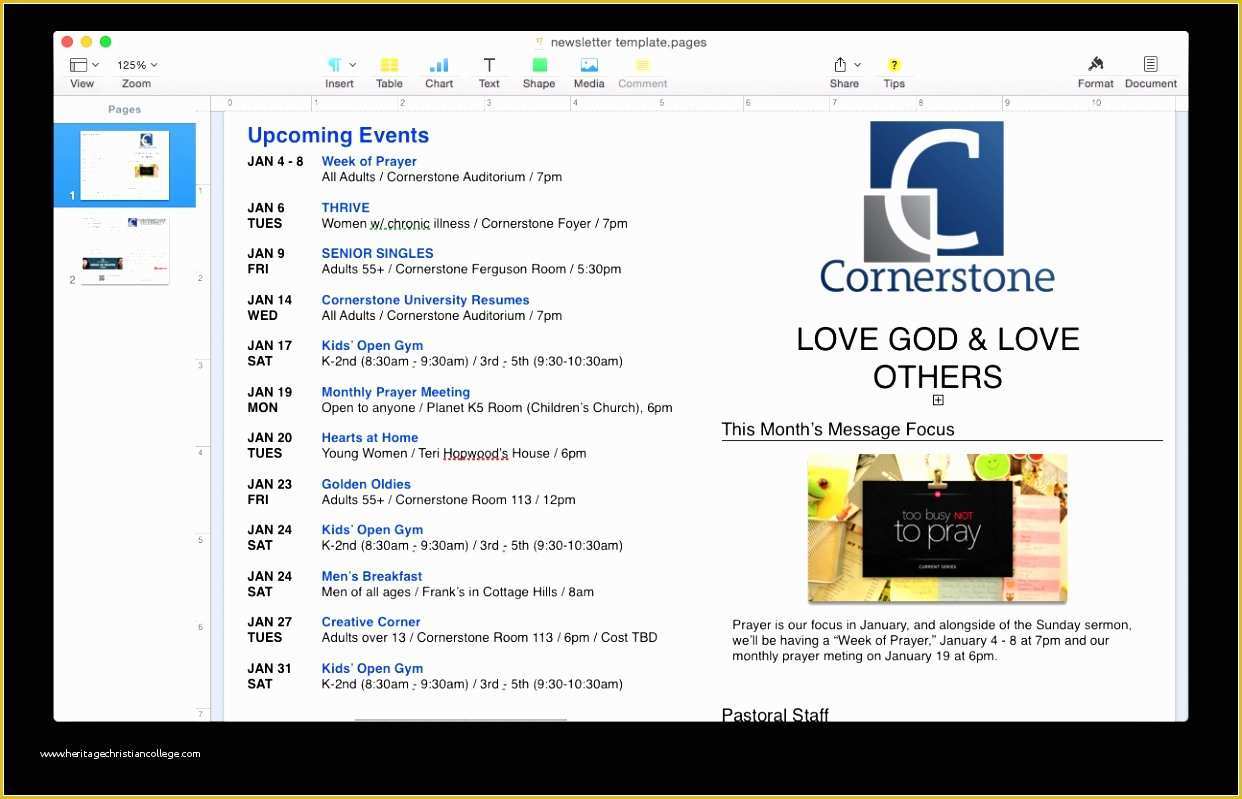Click the SENIOR SINGLES event title
This screenshot has height=799, width=1242.
(x=377, y=254)
